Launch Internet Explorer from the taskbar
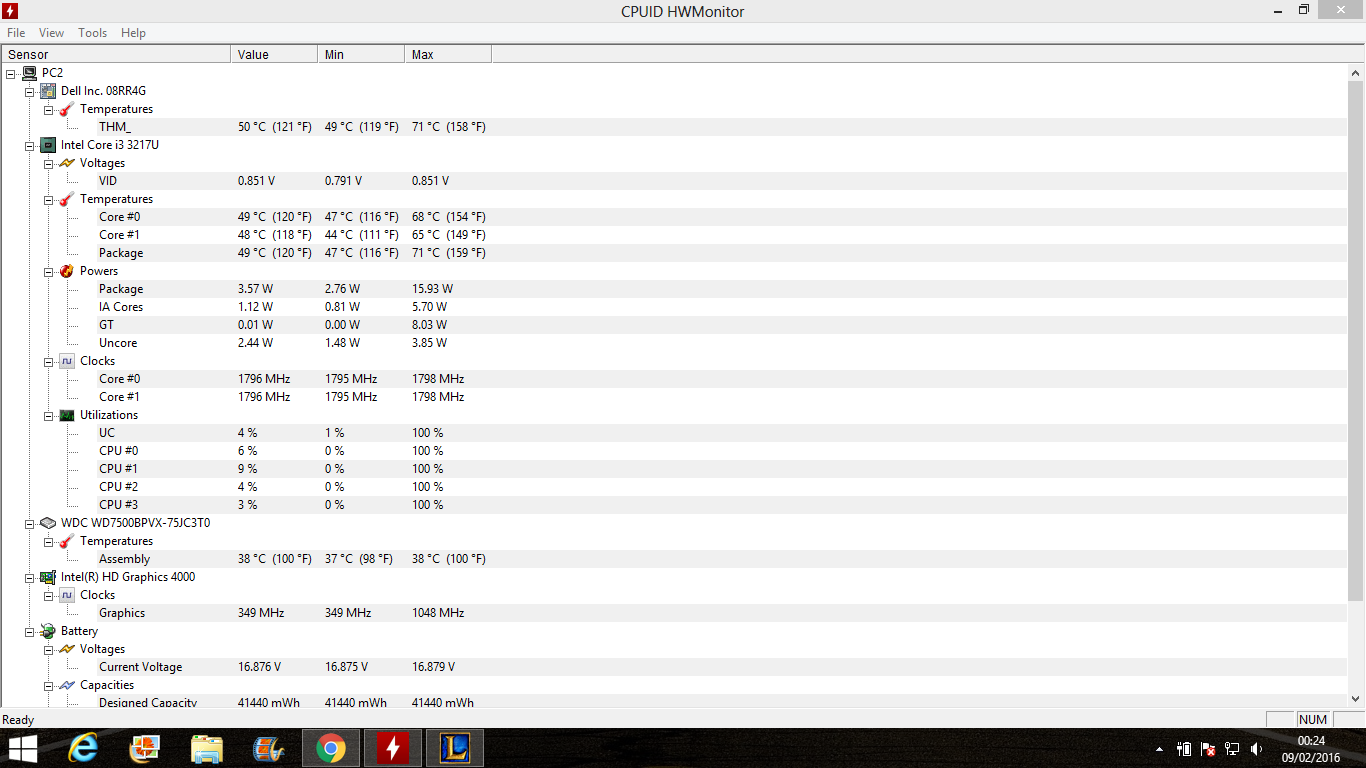This screenshot has width=1366, height=768. coord(84,748)
